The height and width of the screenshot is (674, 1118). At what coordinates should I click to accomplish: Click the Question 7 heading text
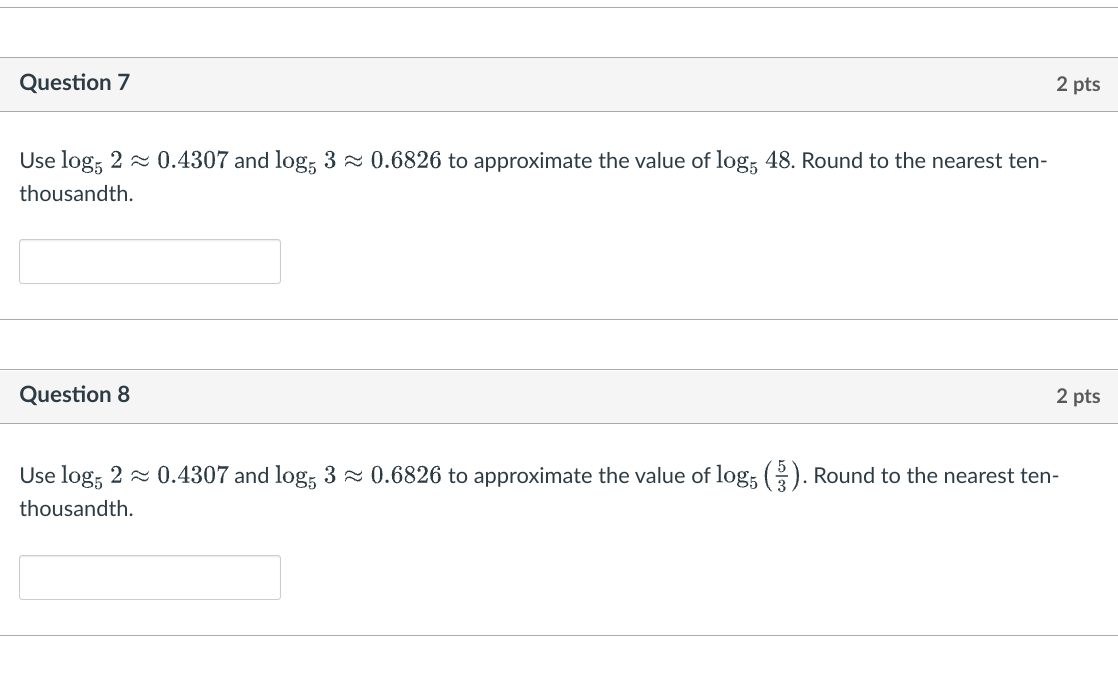(x=74, y=82)
